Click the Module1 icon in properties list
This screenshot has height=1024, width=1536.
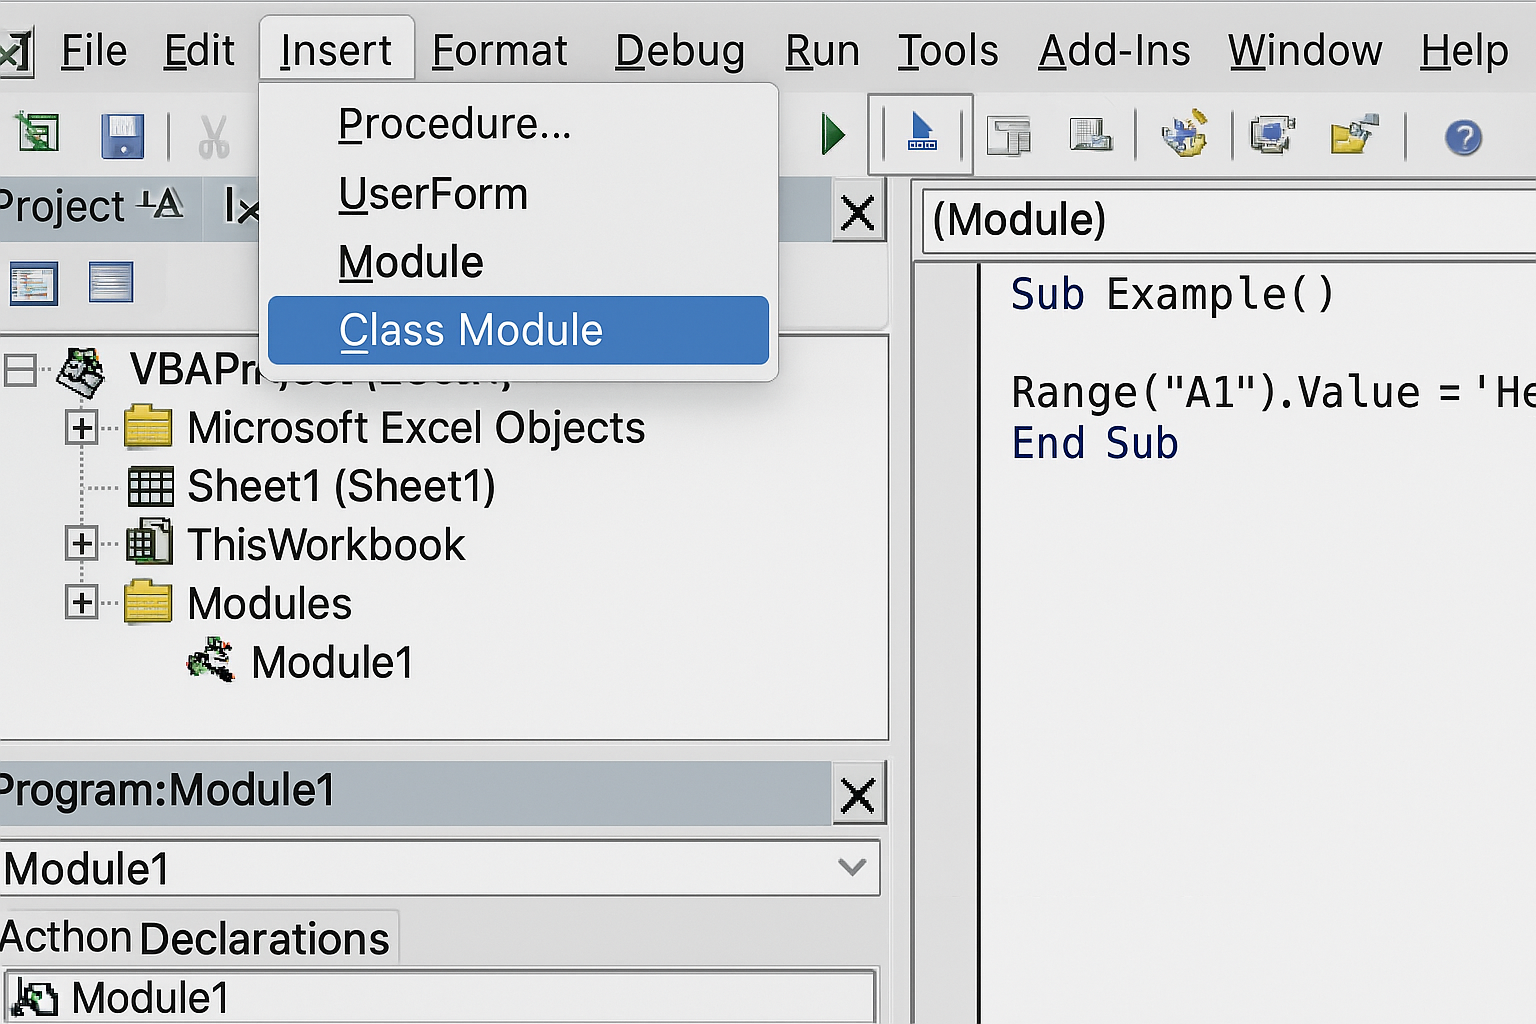pos(35,1000)
